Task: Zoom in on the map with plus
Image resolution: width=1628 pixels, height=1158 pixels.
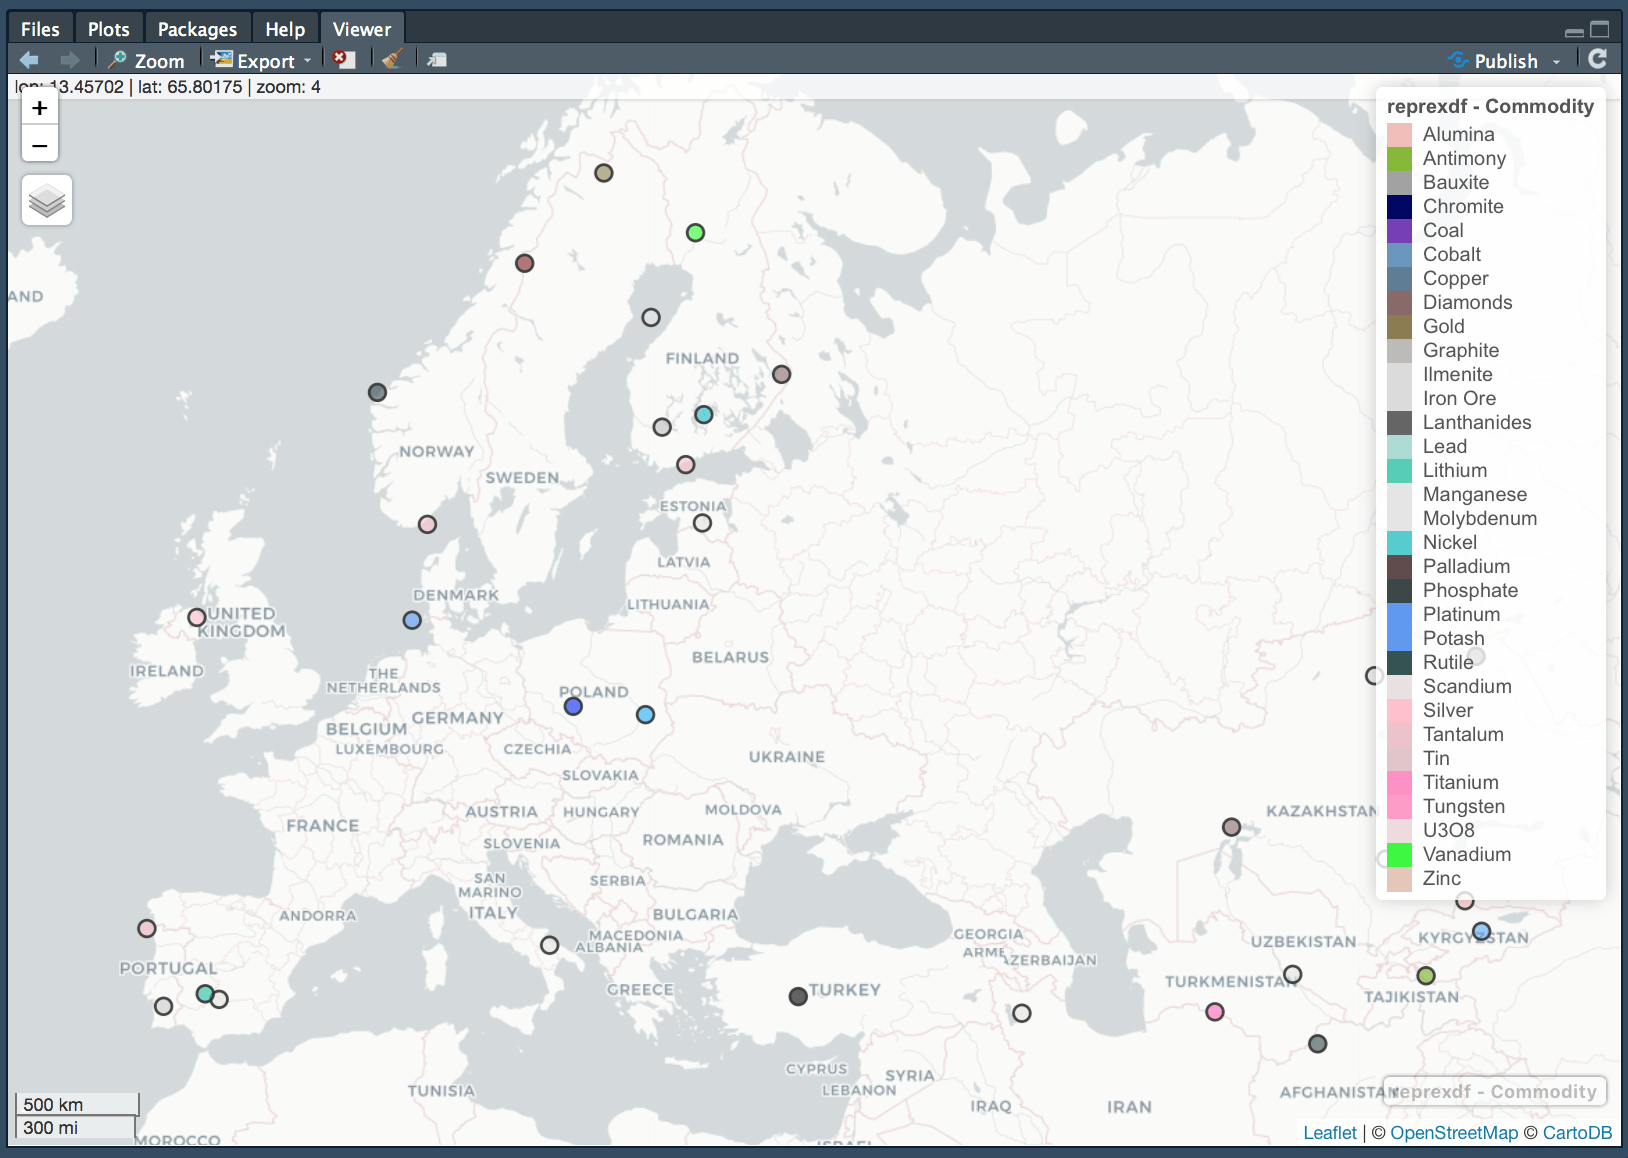Action: (40, 108)
